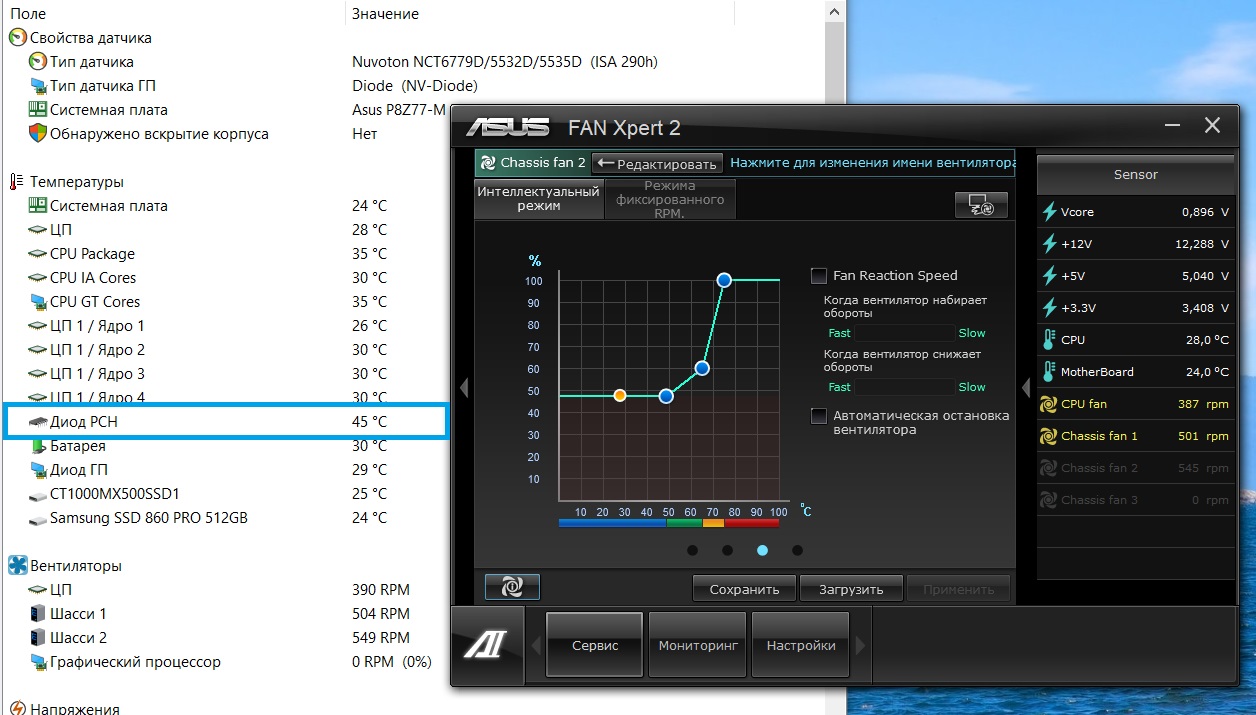
Task: Click the dimmed Chassis fan 3 sensor icon
Action: tap(1049, 500)
